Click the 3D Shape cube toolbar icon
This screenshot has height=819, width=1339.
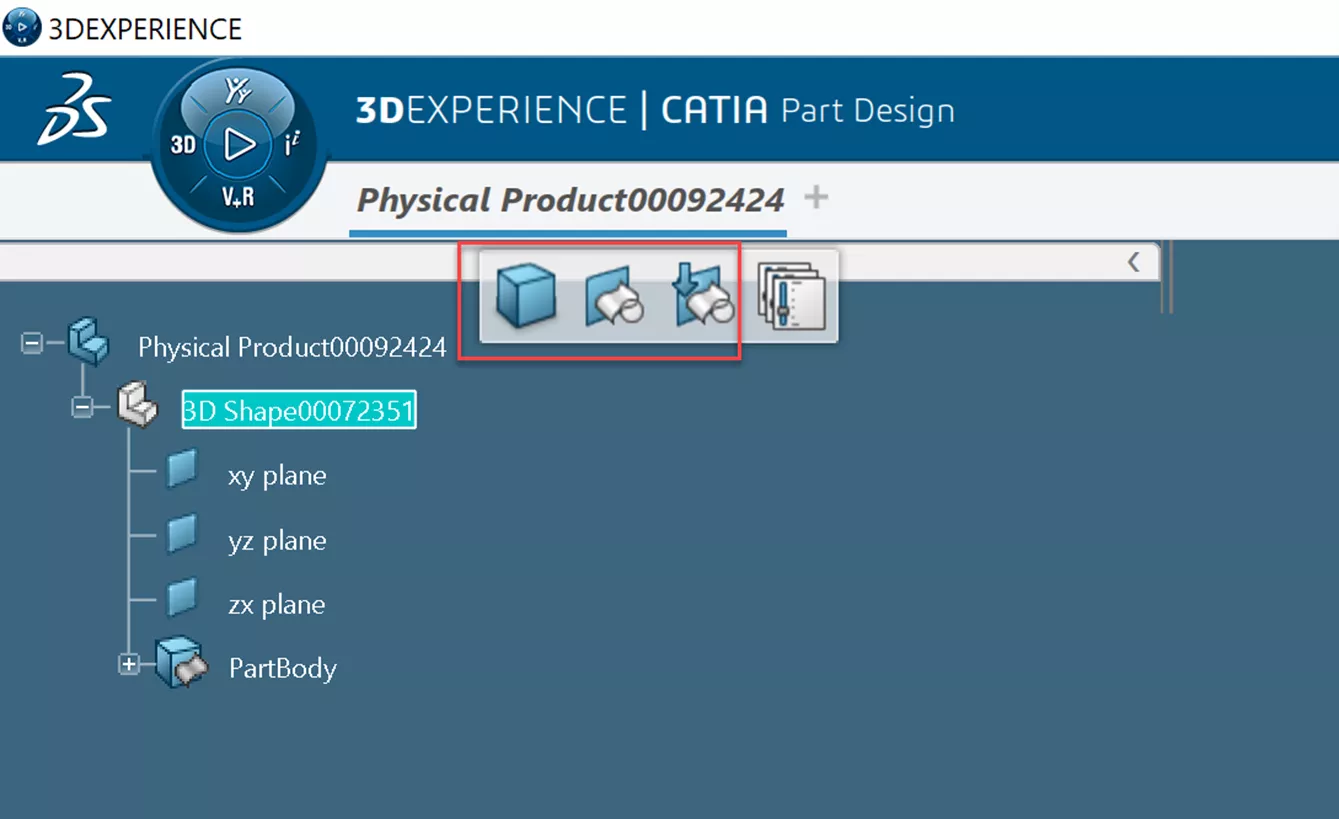[526, 295]
